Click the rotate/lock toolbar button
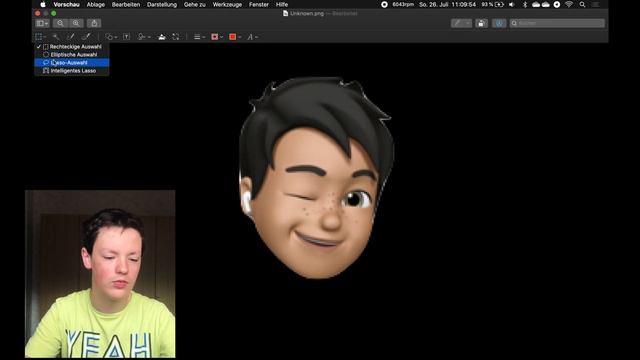Viewport: 640px width, 360px height. pos(481,23)
